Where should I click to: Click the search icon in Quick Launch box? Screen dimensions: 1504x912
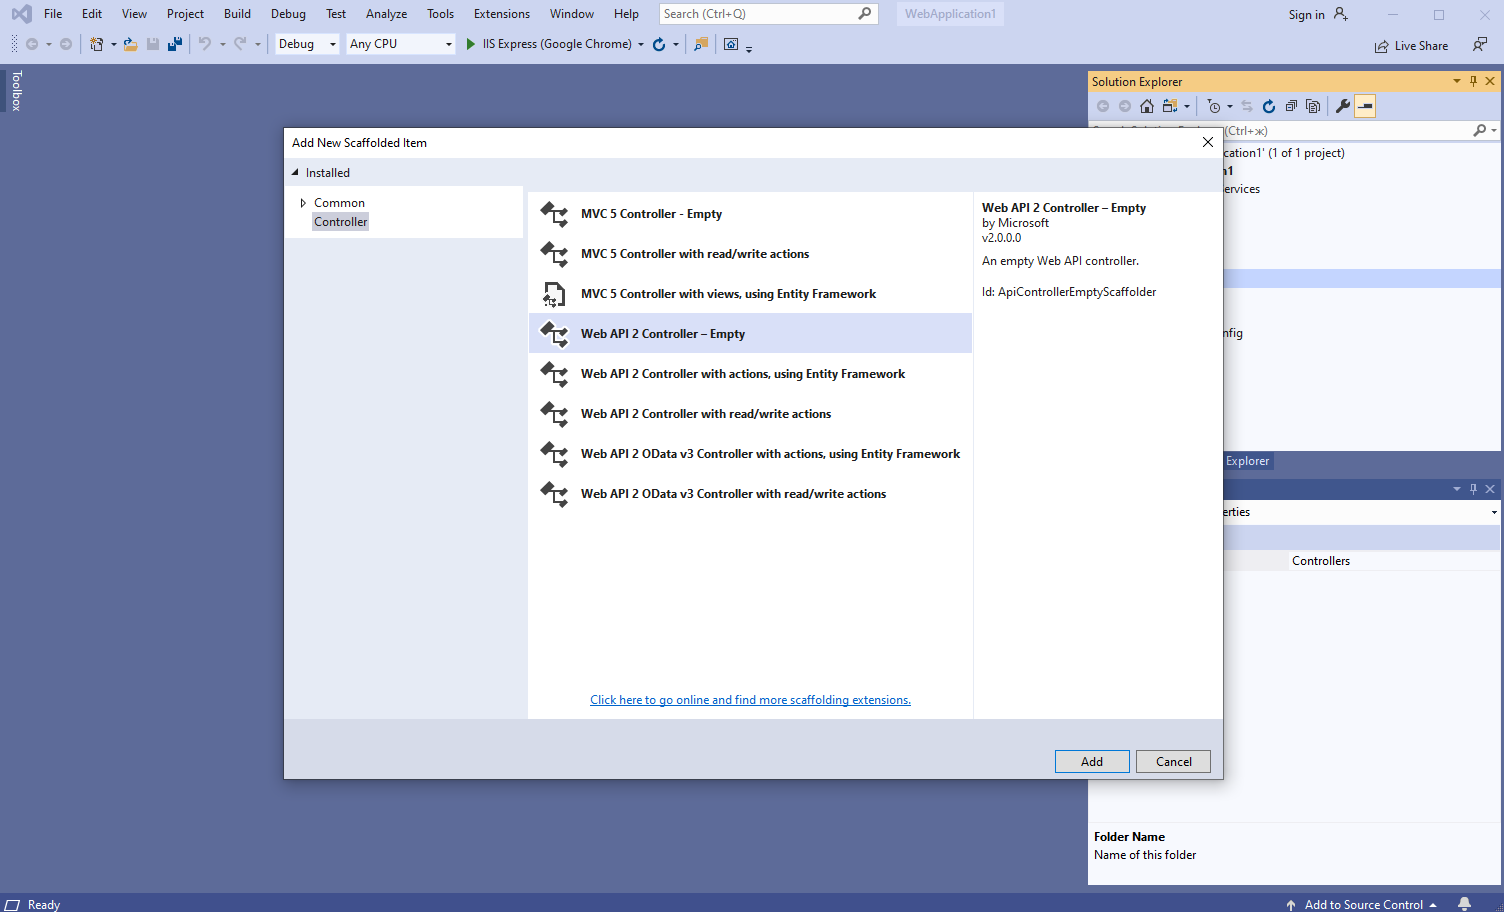865,14
